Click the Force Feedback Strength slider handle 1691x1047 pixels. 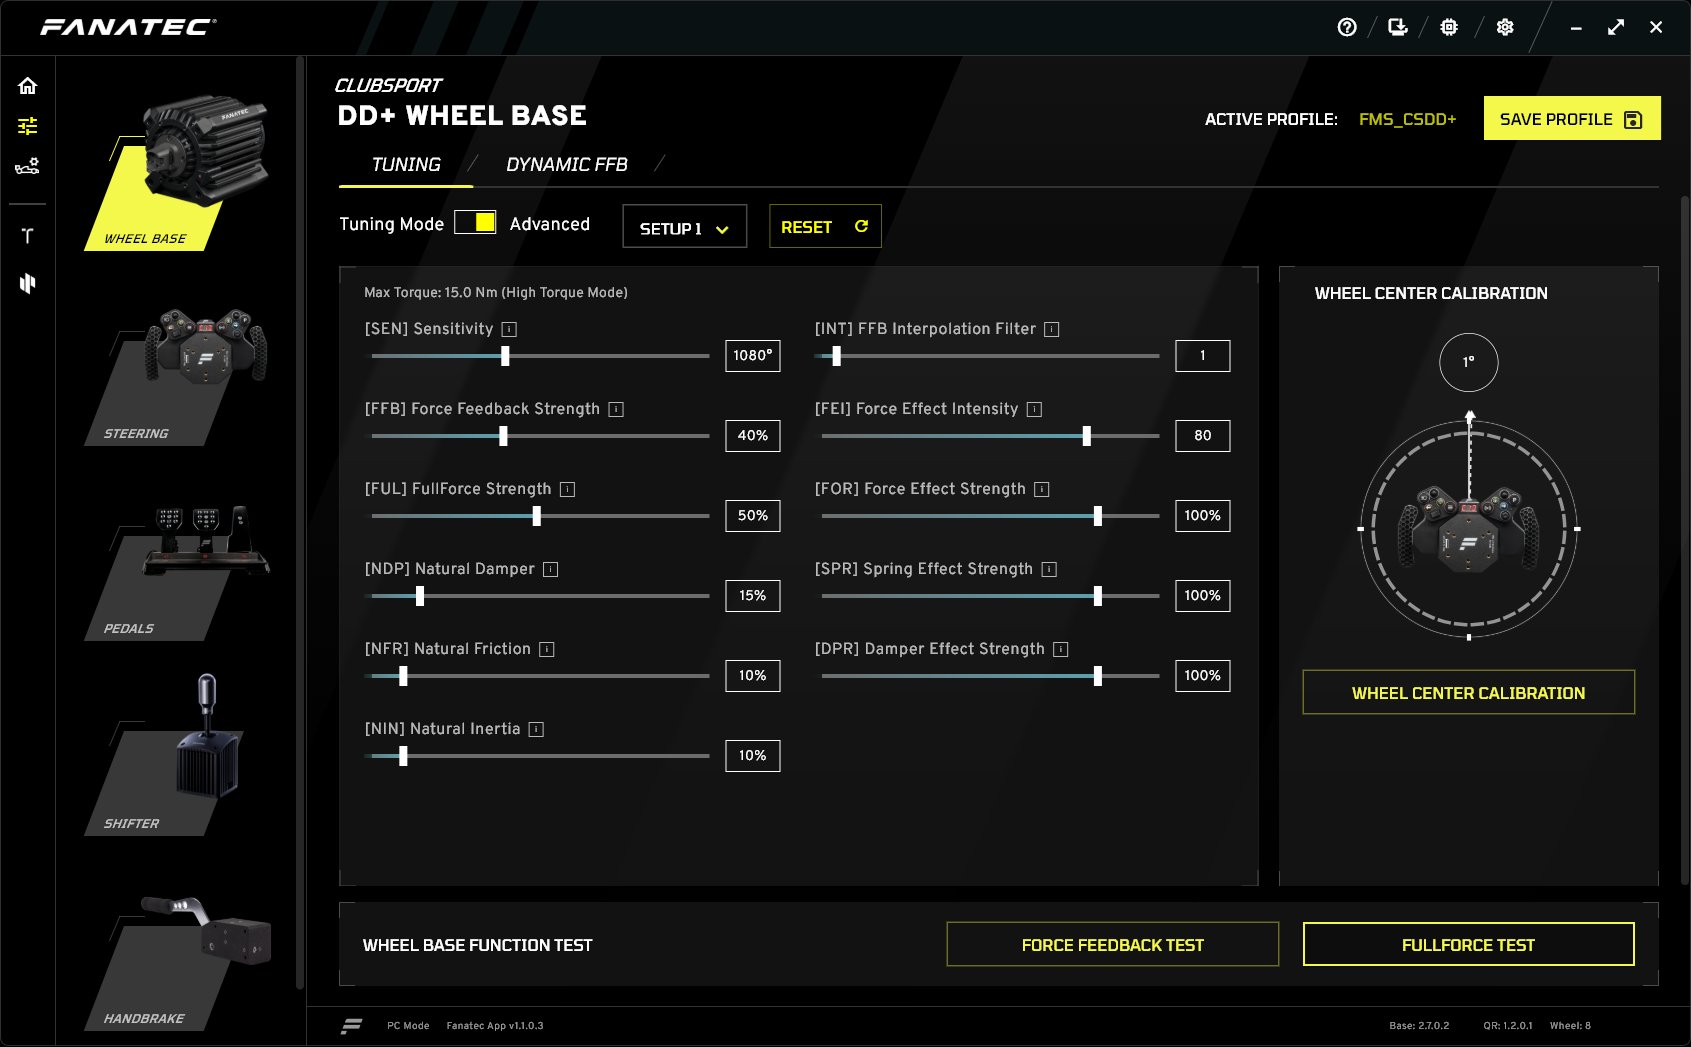(x=503, y=436)
